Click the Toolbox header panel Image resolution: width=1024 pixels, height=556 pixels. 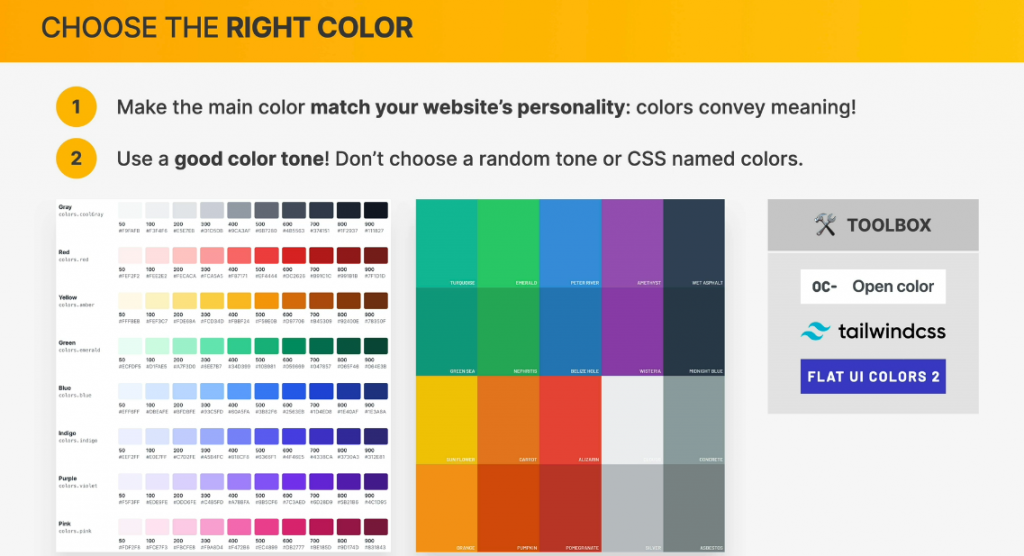tap(873, 225)
